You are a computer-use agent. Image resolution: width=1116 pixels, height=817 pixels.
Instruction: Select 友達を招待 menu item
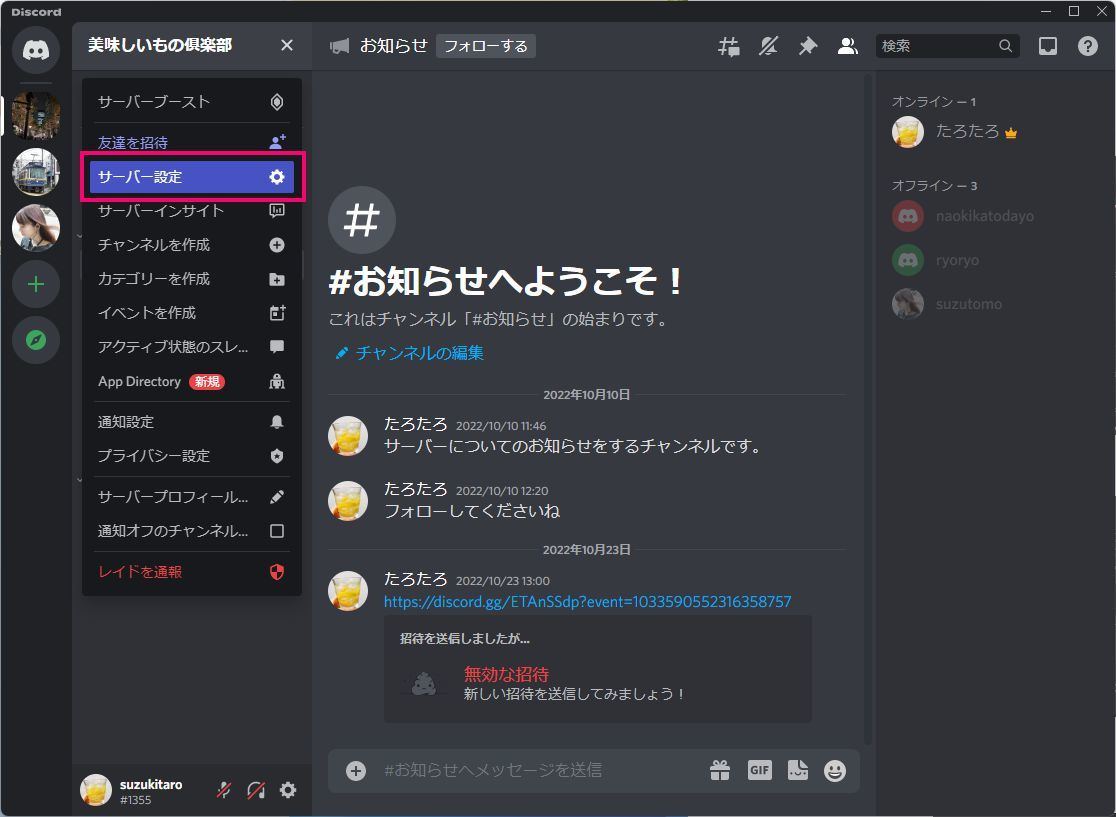tap(191, 142)
